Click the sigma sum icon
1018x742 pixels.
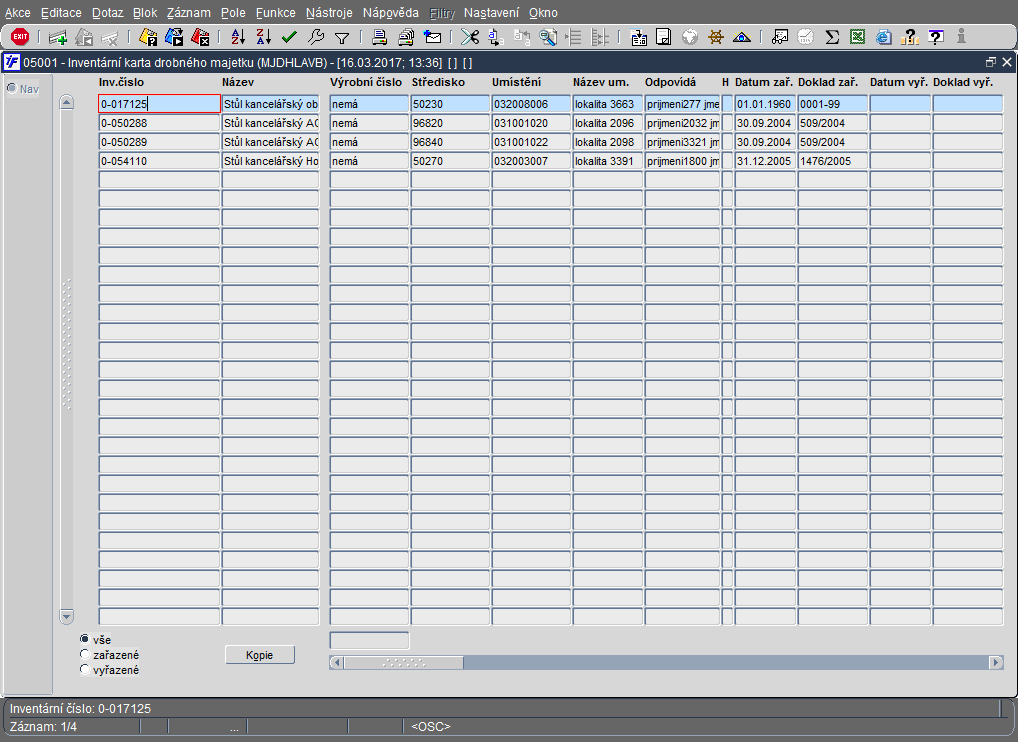tap(832, 37)
